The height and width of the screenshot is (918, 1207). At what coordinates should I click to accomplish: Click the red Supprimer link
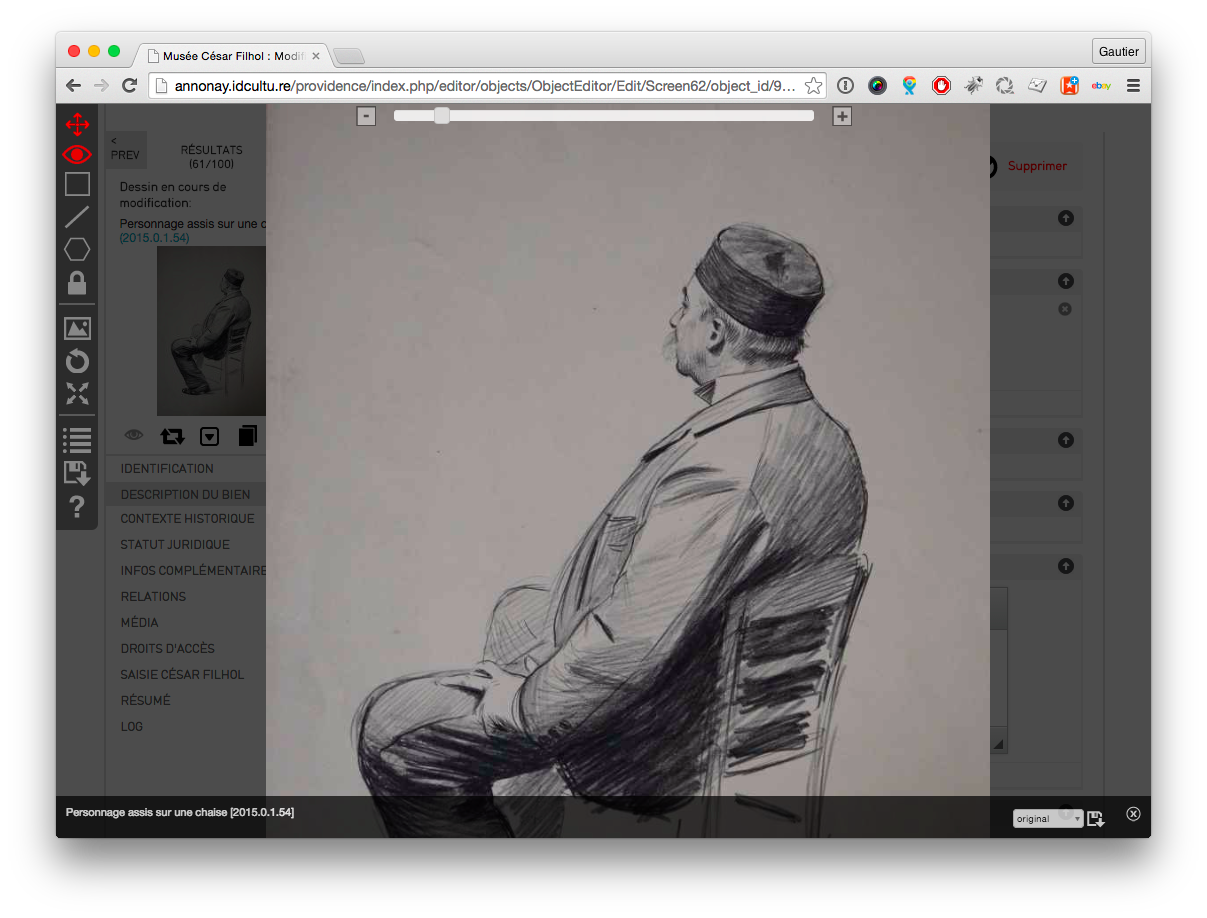(1037, 166)
